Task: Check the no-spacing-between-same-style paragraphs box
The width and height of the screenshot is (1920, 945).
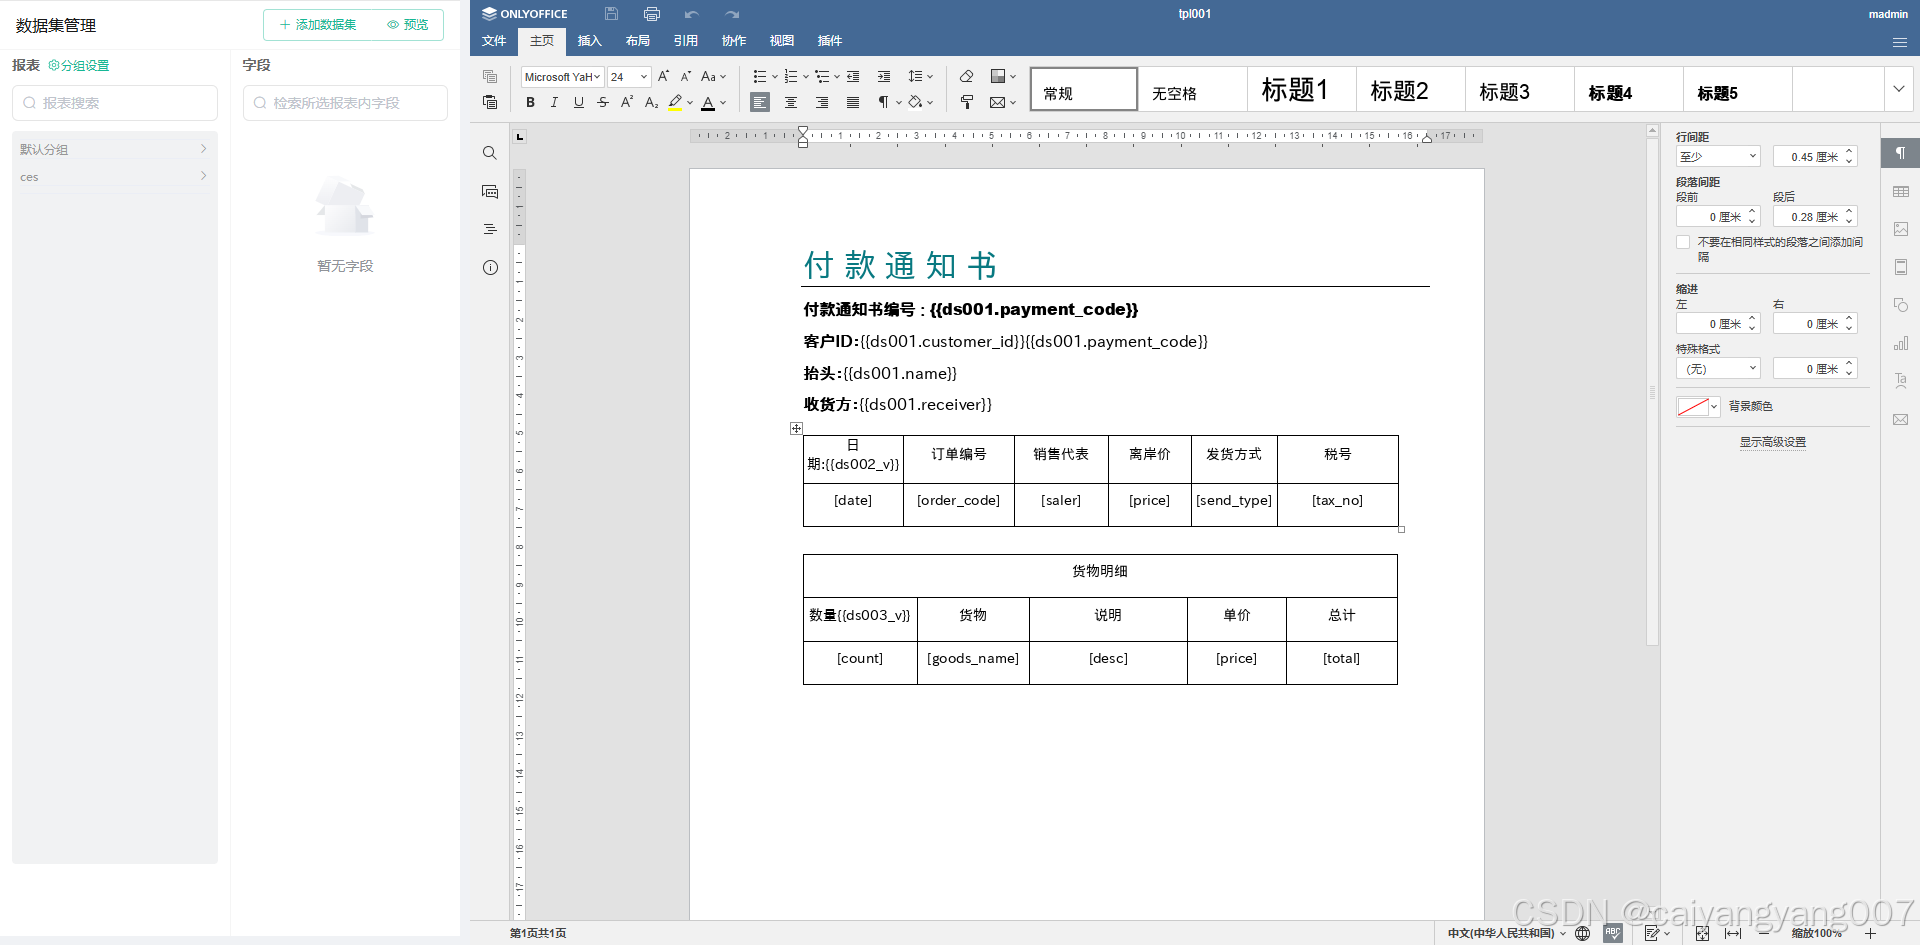Action: tap(1683, 242)
